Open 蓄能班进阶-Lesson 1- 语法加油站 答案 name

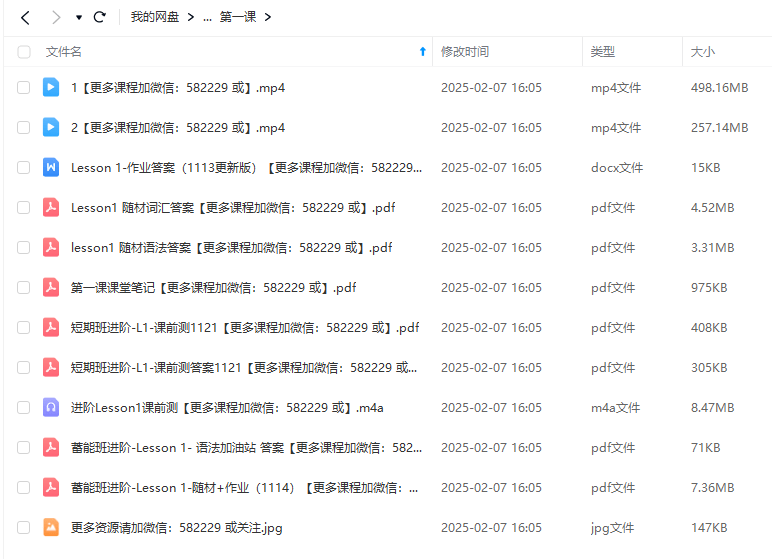[x=246, y=447]
